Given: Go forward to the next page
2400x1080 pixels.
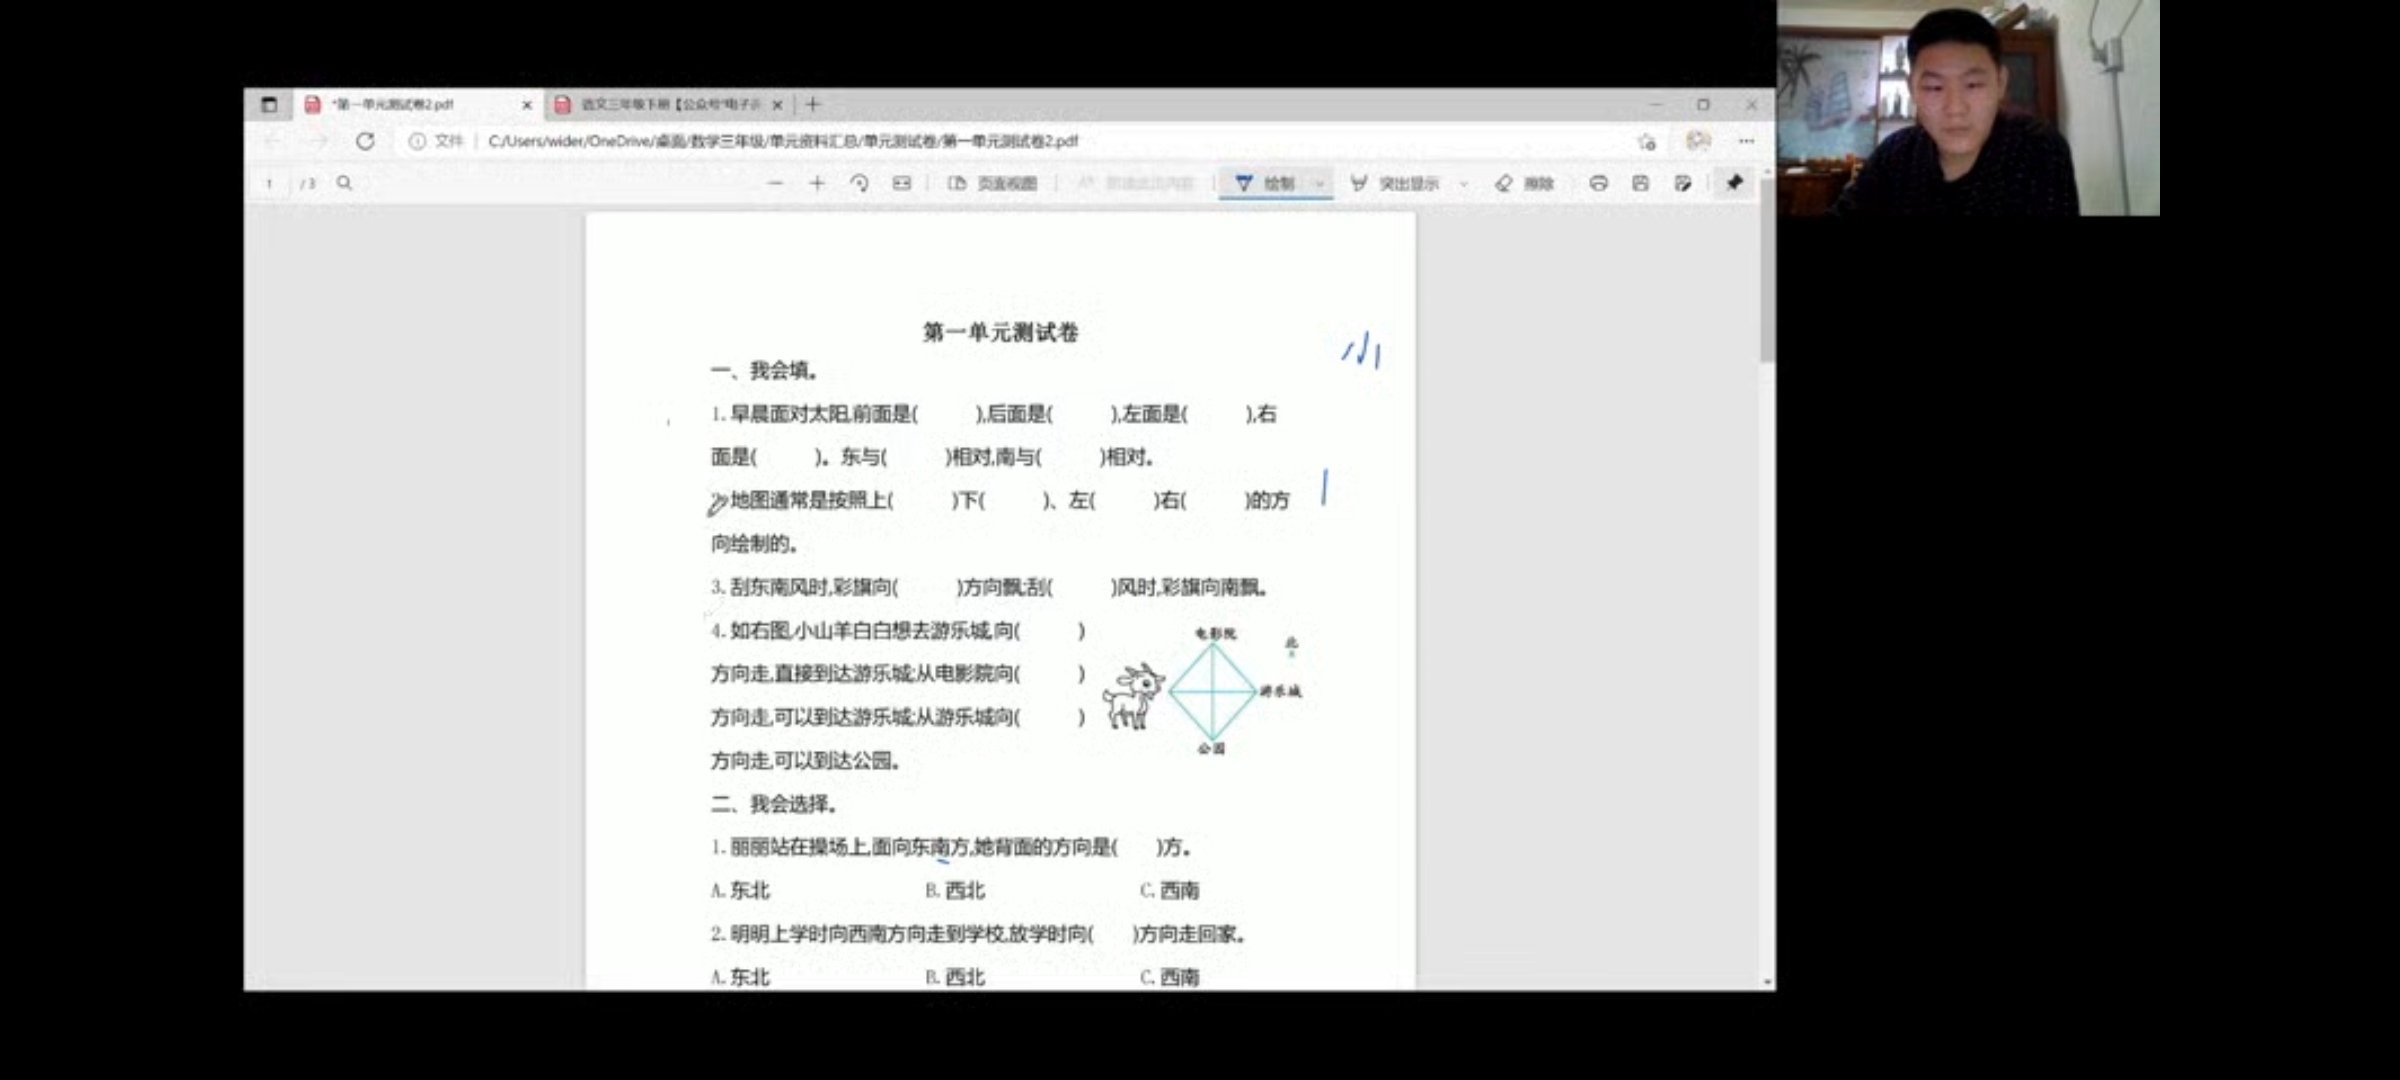Looking at the screenshot, I should coord(319,141).
